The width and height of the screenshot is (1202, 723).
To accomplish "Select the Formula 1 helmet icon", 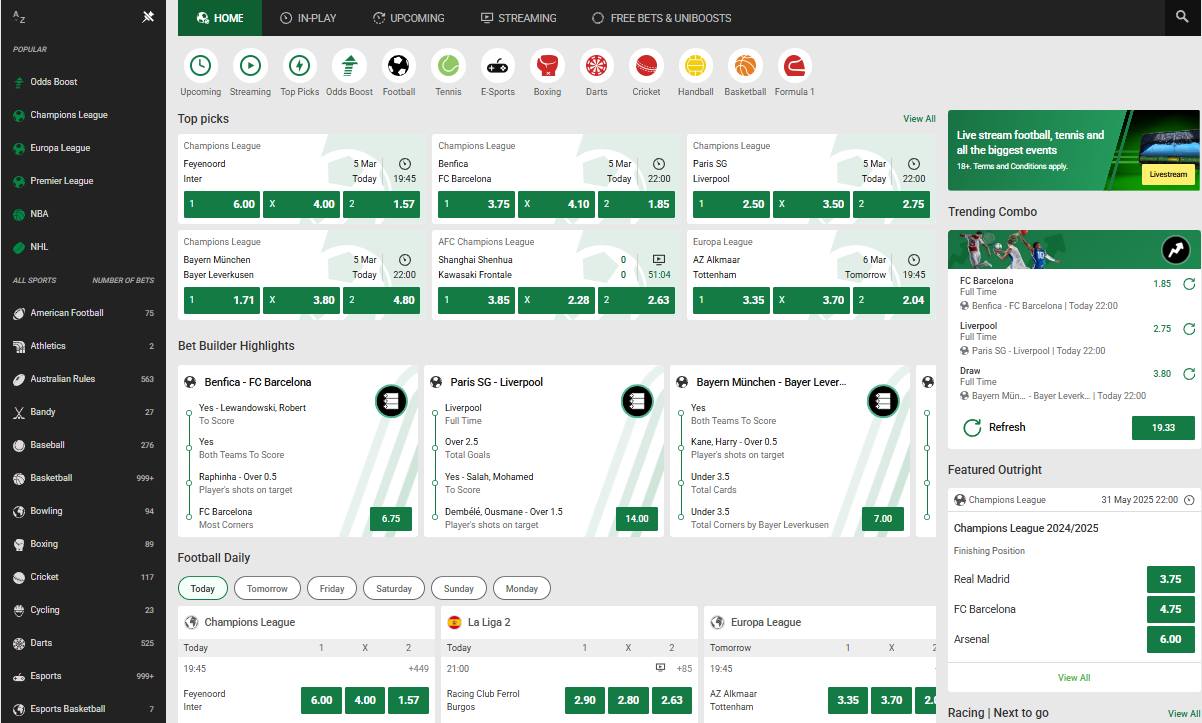I will 794,66.
